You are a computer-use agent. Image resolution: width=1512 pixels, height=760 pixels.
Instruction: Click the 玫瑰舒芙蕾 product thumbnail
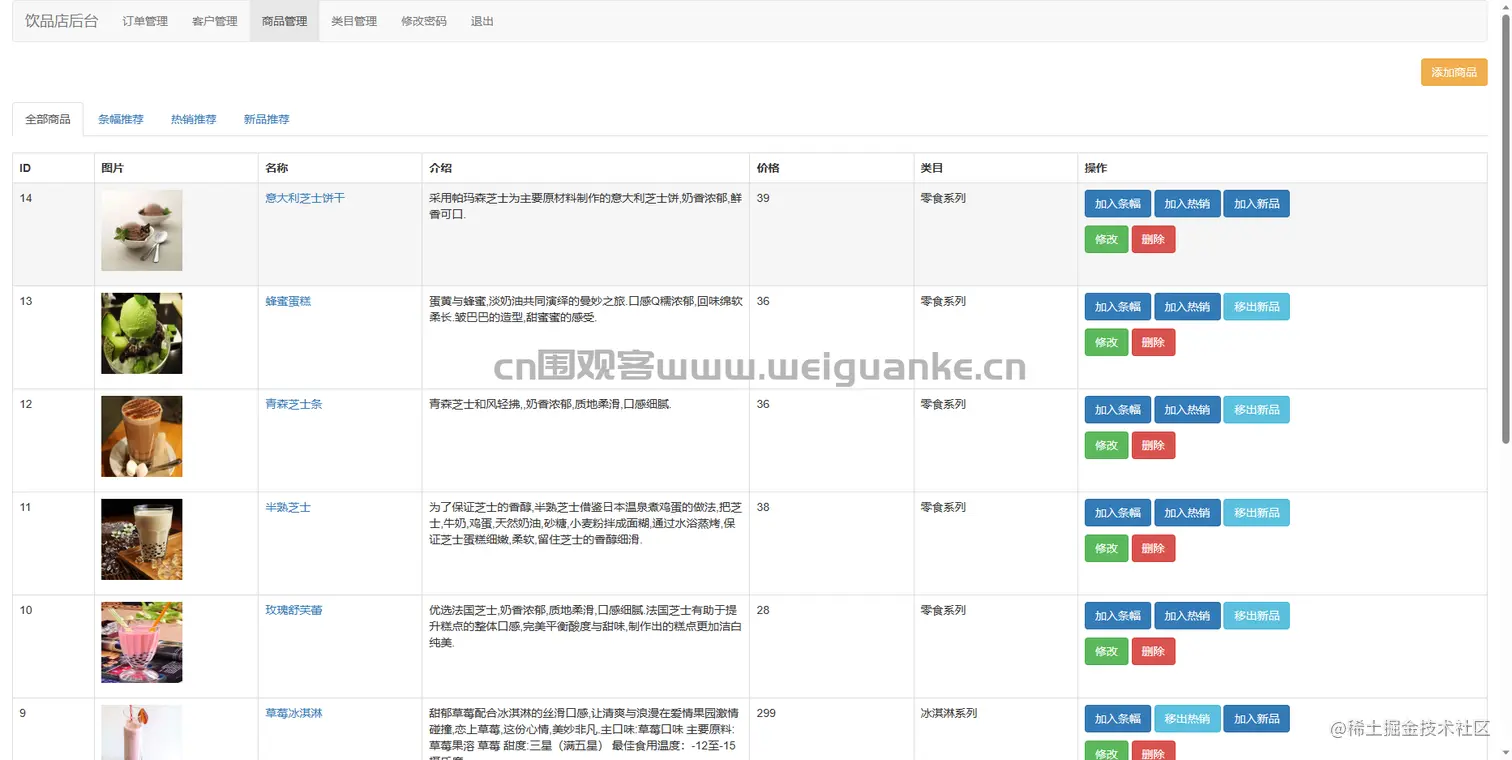tap(142, 642)
